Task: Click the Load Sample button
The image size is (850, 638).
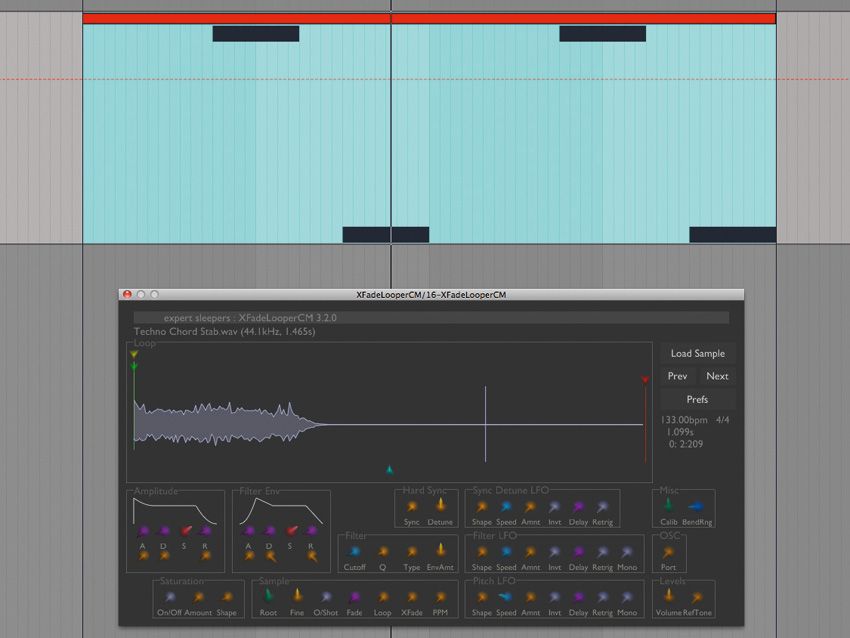Action: [x=696, y=353]
